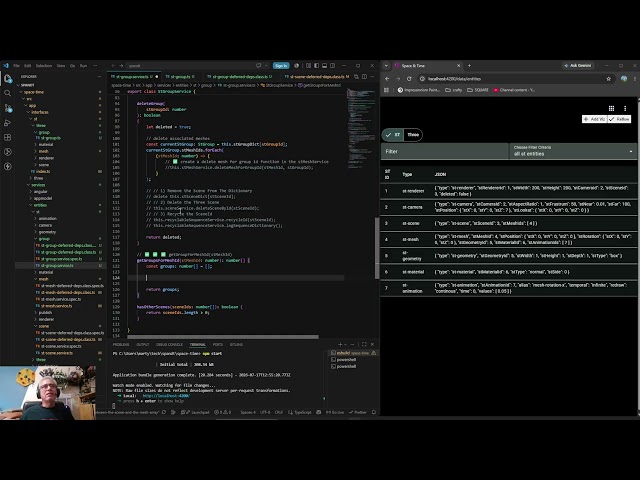
Task: Expand the material folder under interfaces
Action: pyautogui.click(x=45, y=144)
